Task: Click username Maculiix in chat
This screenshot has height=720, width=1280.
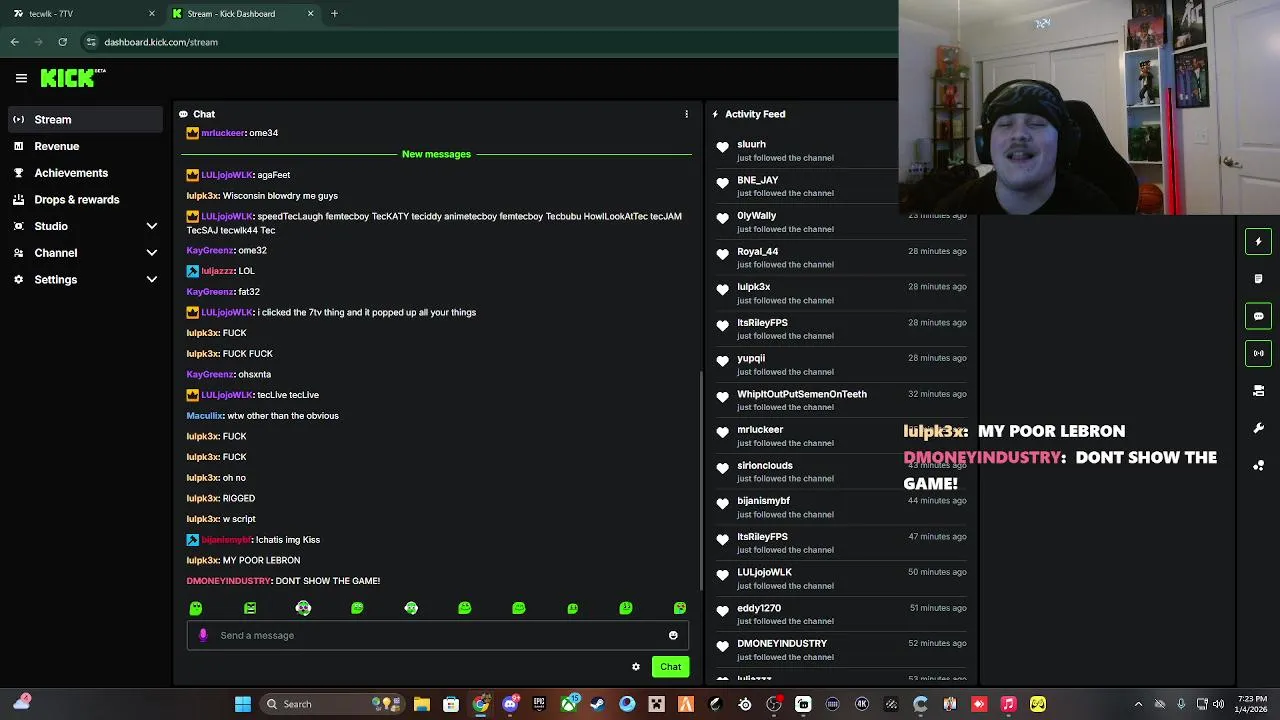Action: coord(205,416)
